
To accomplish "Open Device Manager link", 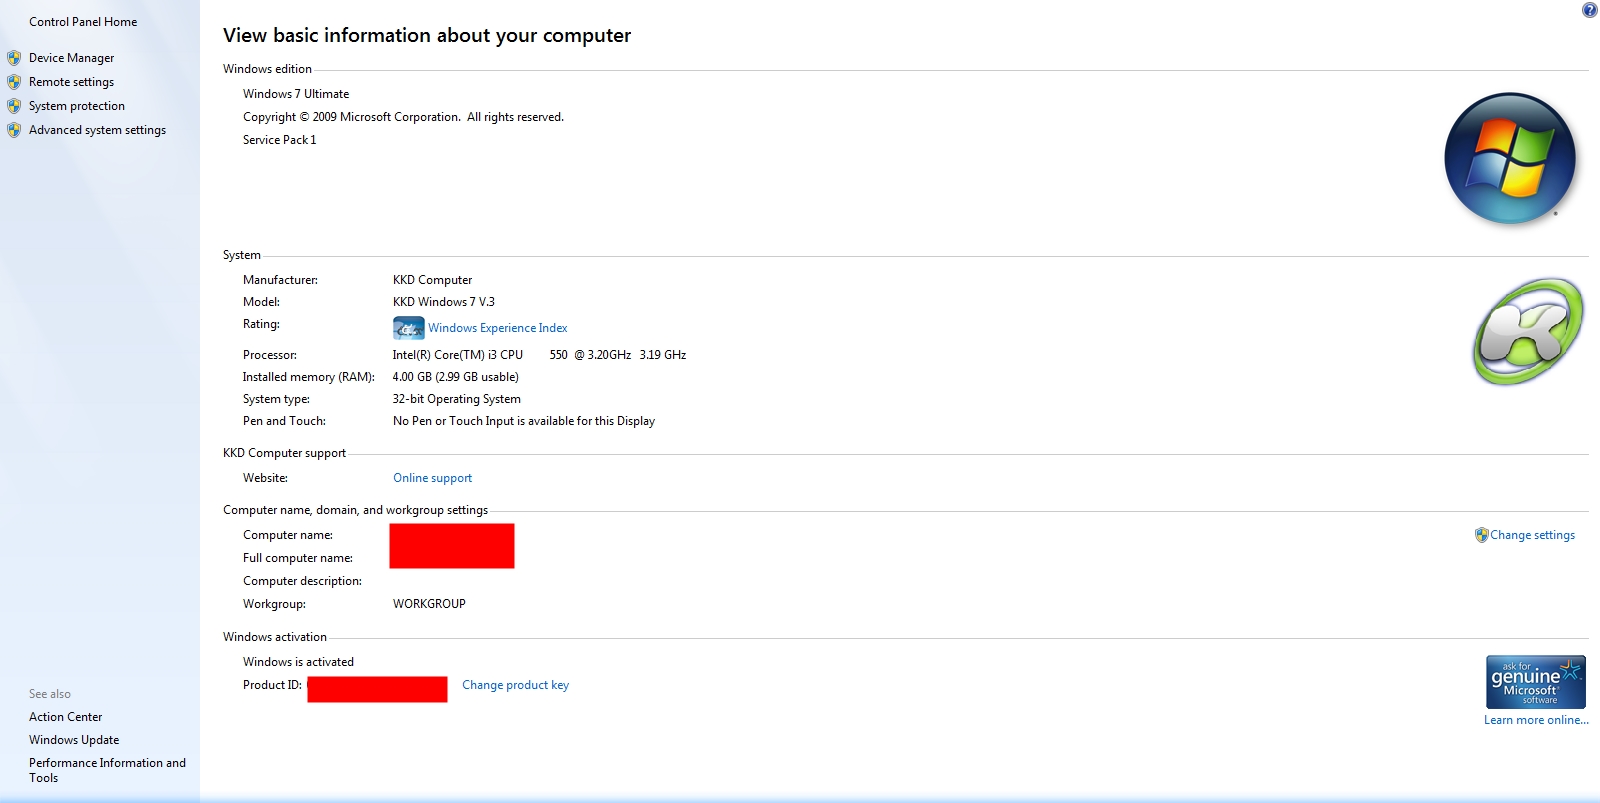I will (71, 58).
